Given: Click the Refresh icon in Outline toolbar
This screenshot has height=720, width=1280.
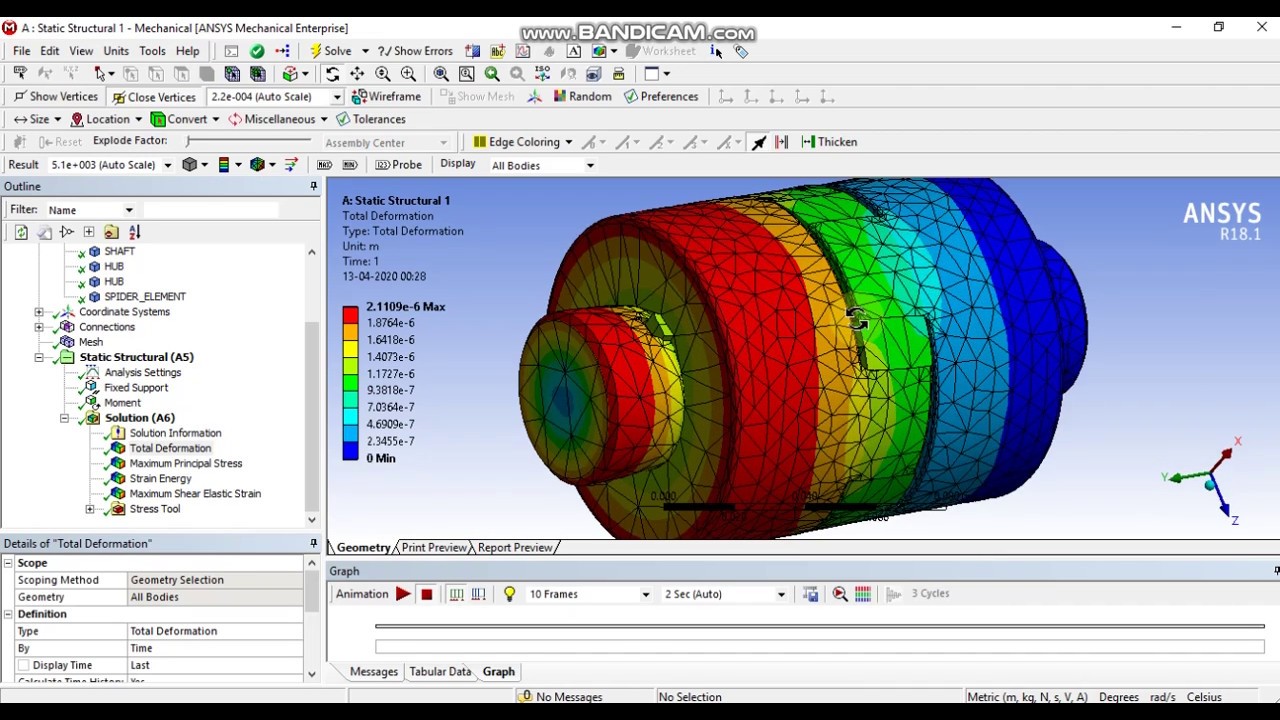Looking at the screenshot, I should 21,232.
